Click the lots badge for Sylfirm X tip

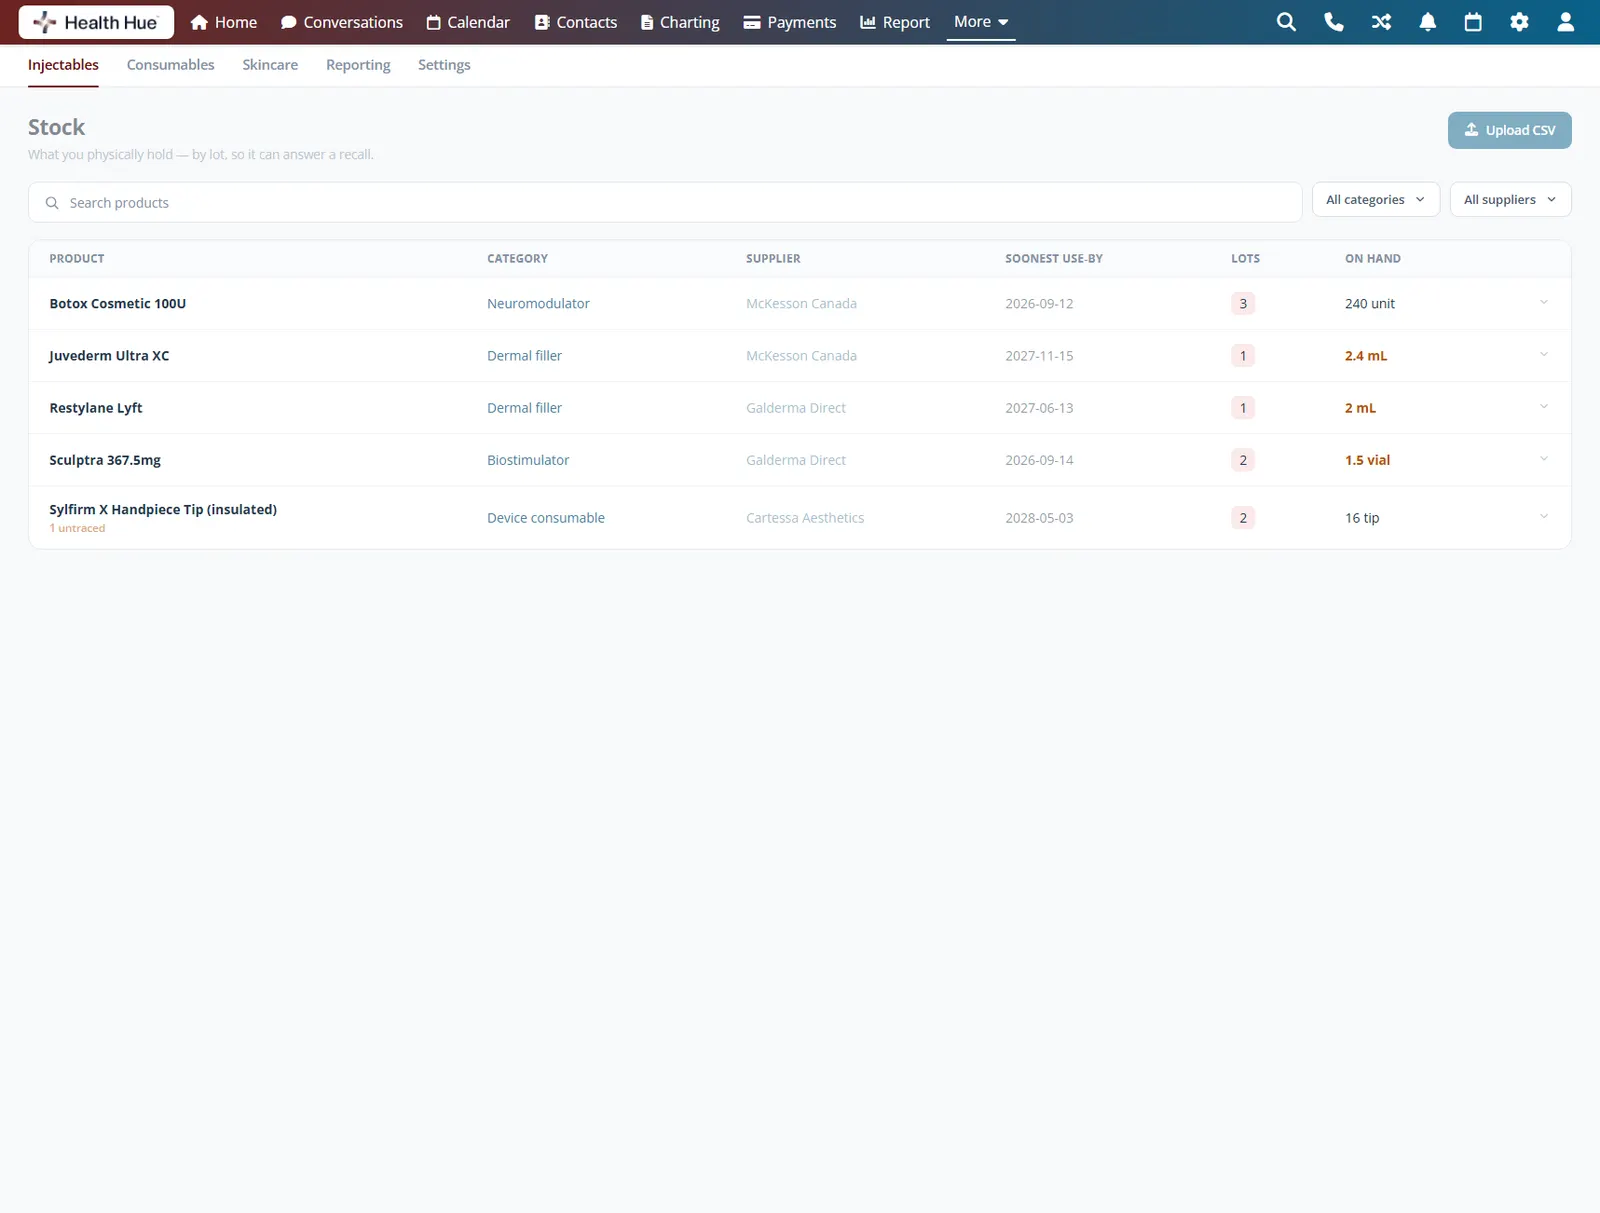click(1243, 517)
